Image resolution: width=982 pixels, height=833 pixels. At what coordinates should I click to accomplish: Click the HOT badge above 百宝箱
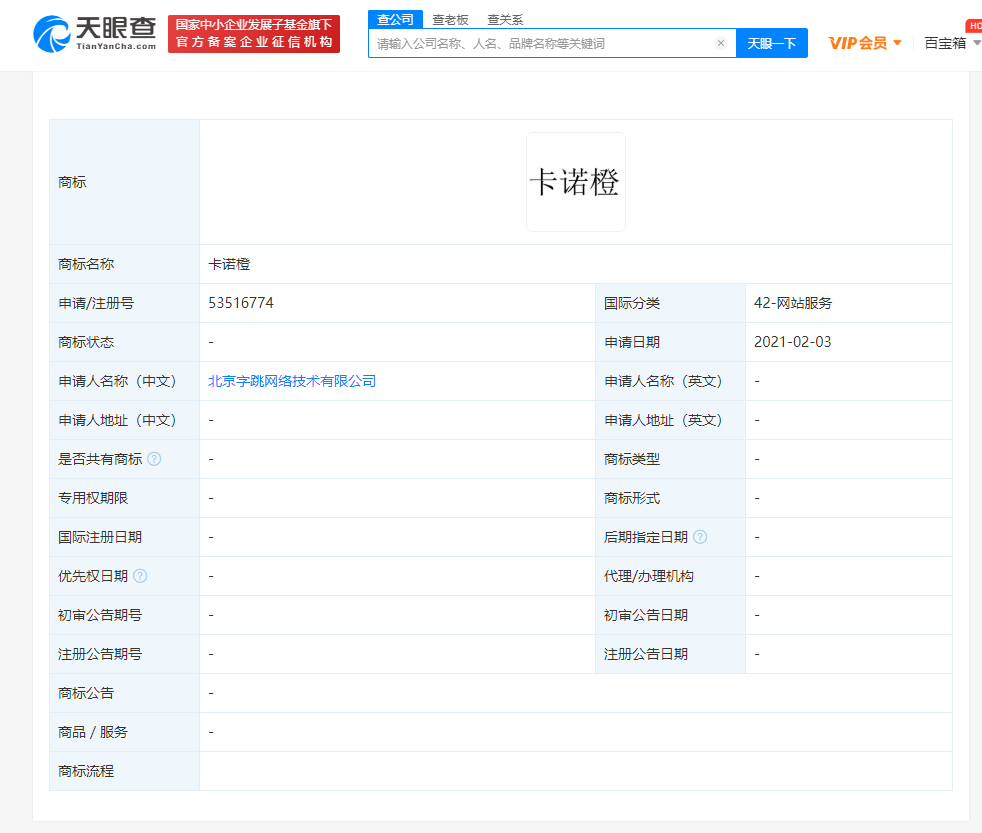972,25
